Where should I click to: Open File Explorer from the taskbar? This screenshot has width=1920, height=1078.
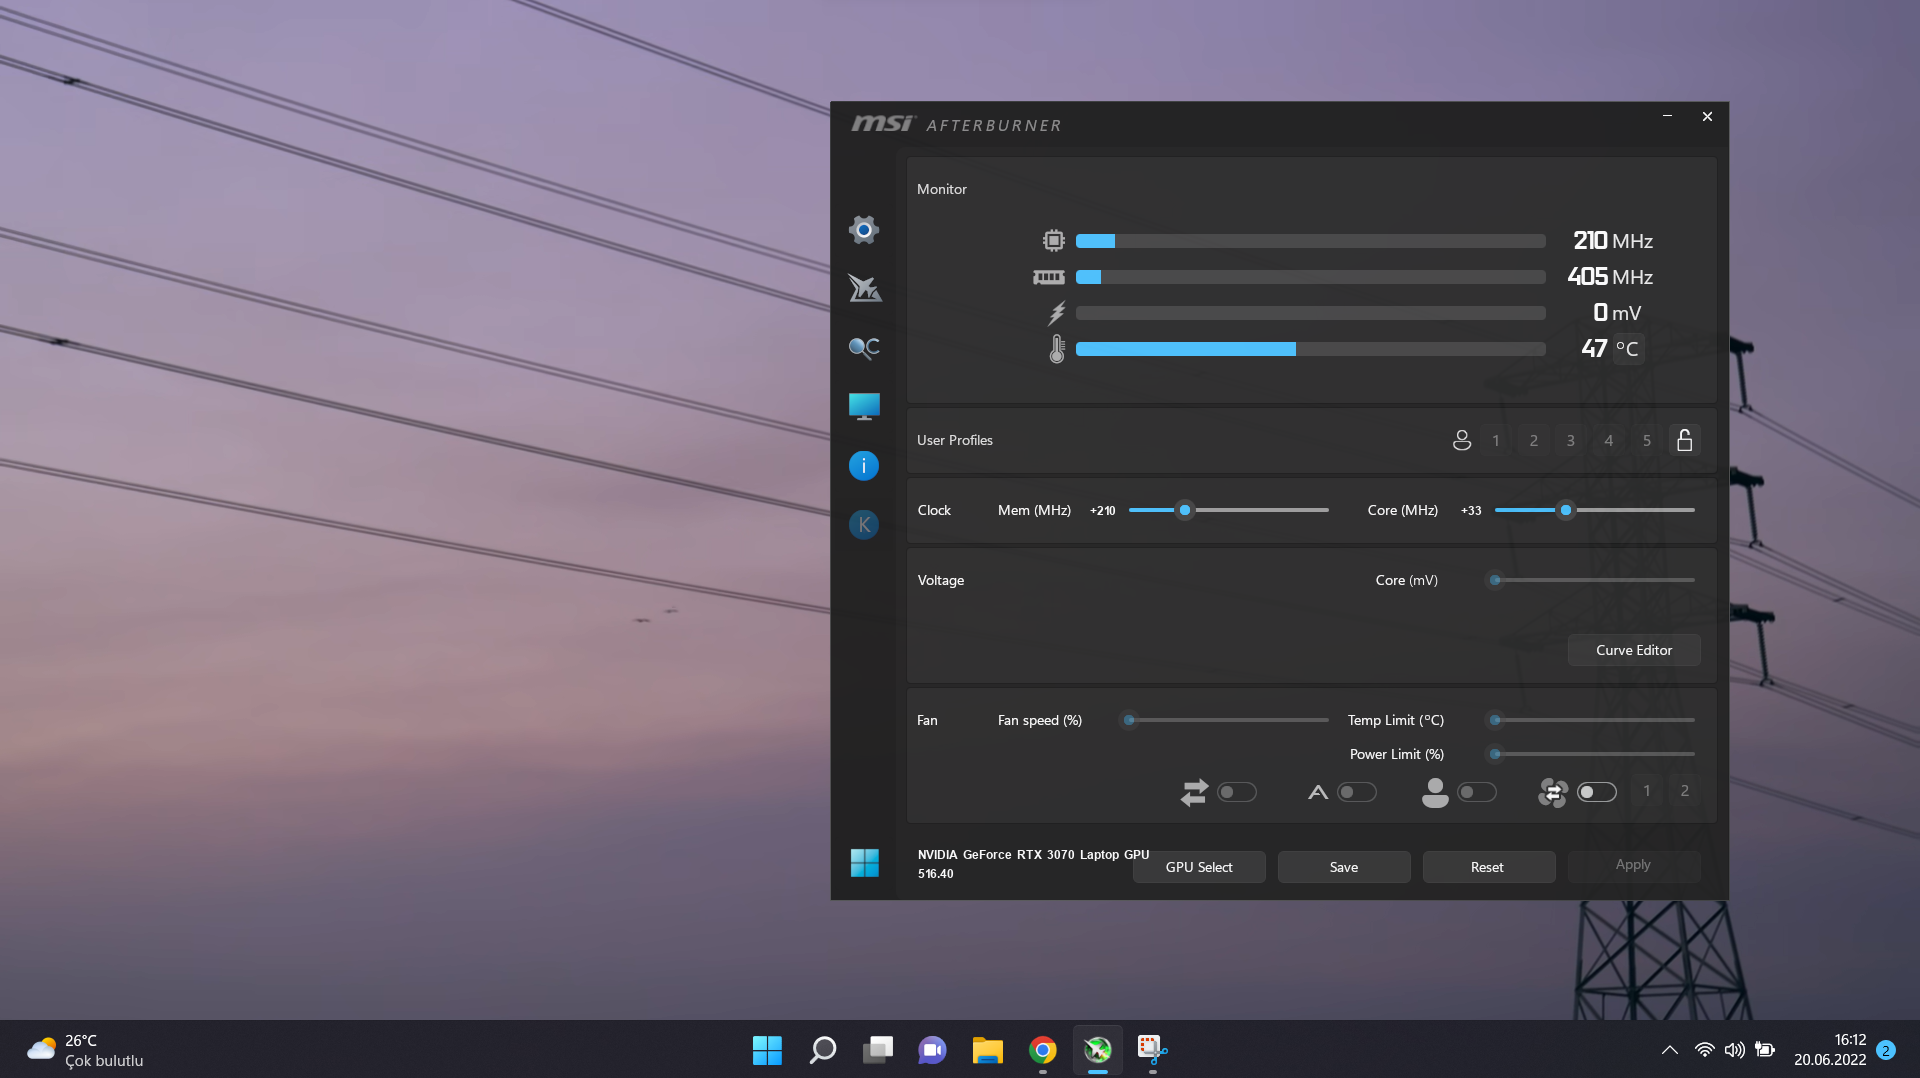(x=988, y=1049)
